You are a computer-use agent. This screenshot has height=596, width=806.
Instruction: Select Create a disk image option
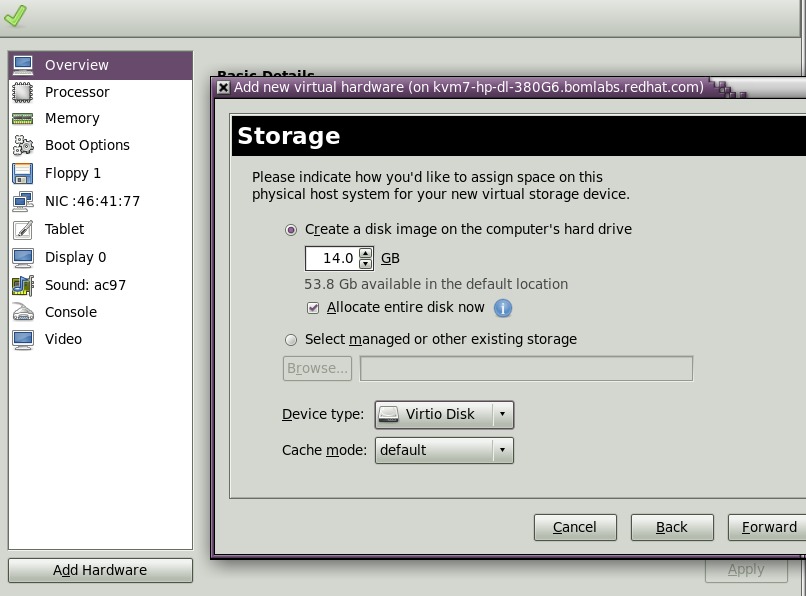(290, 229)
